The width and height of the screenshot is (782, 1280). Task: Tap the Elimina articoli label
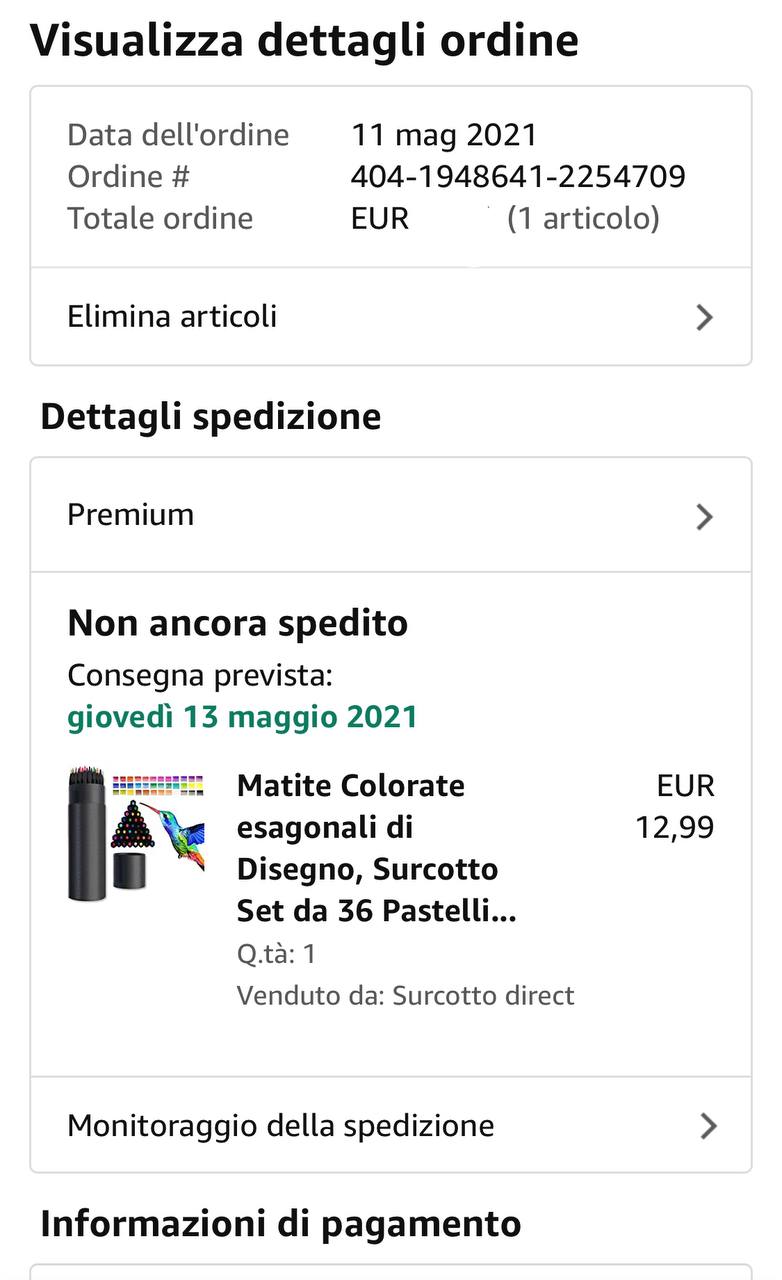pyautogui.click(x=172, y=317)
